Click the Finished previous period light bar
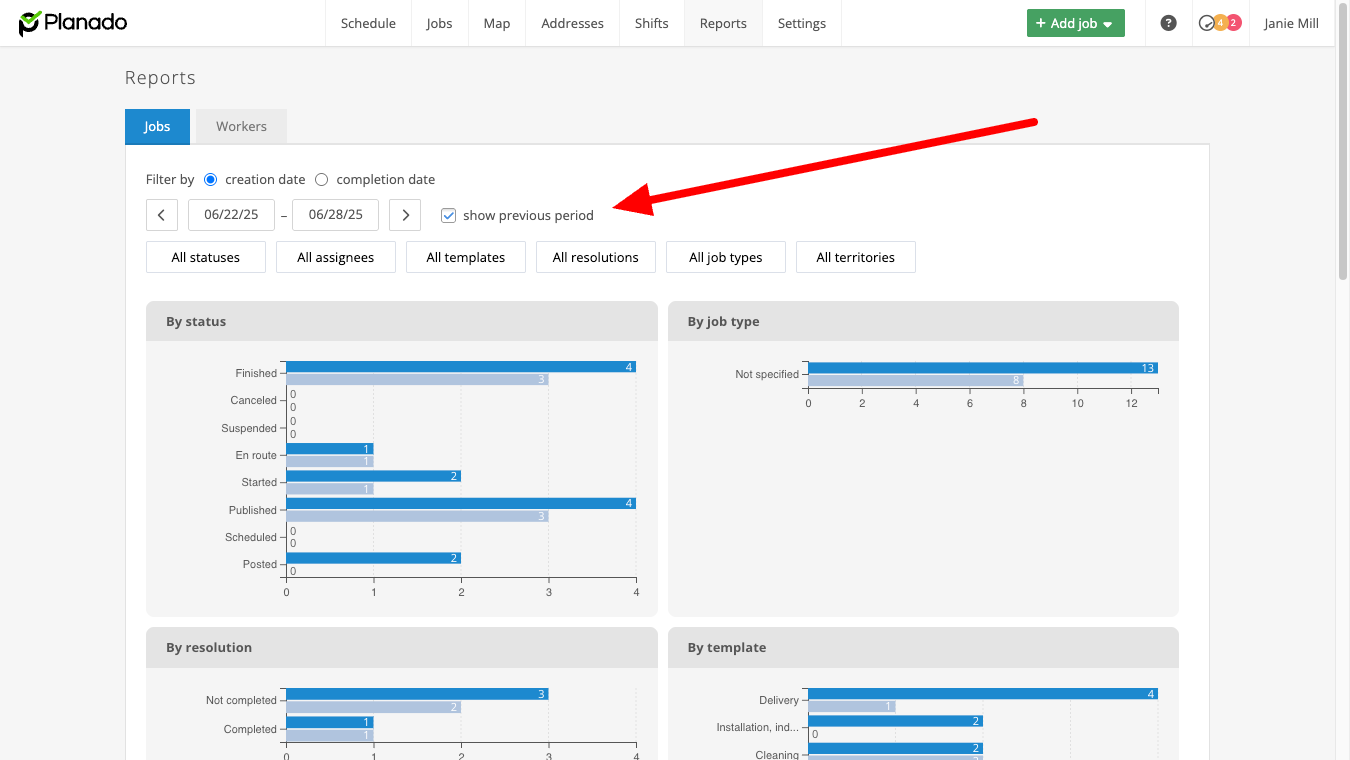Viewport: 1350px width, 760px height. [417, 380]
